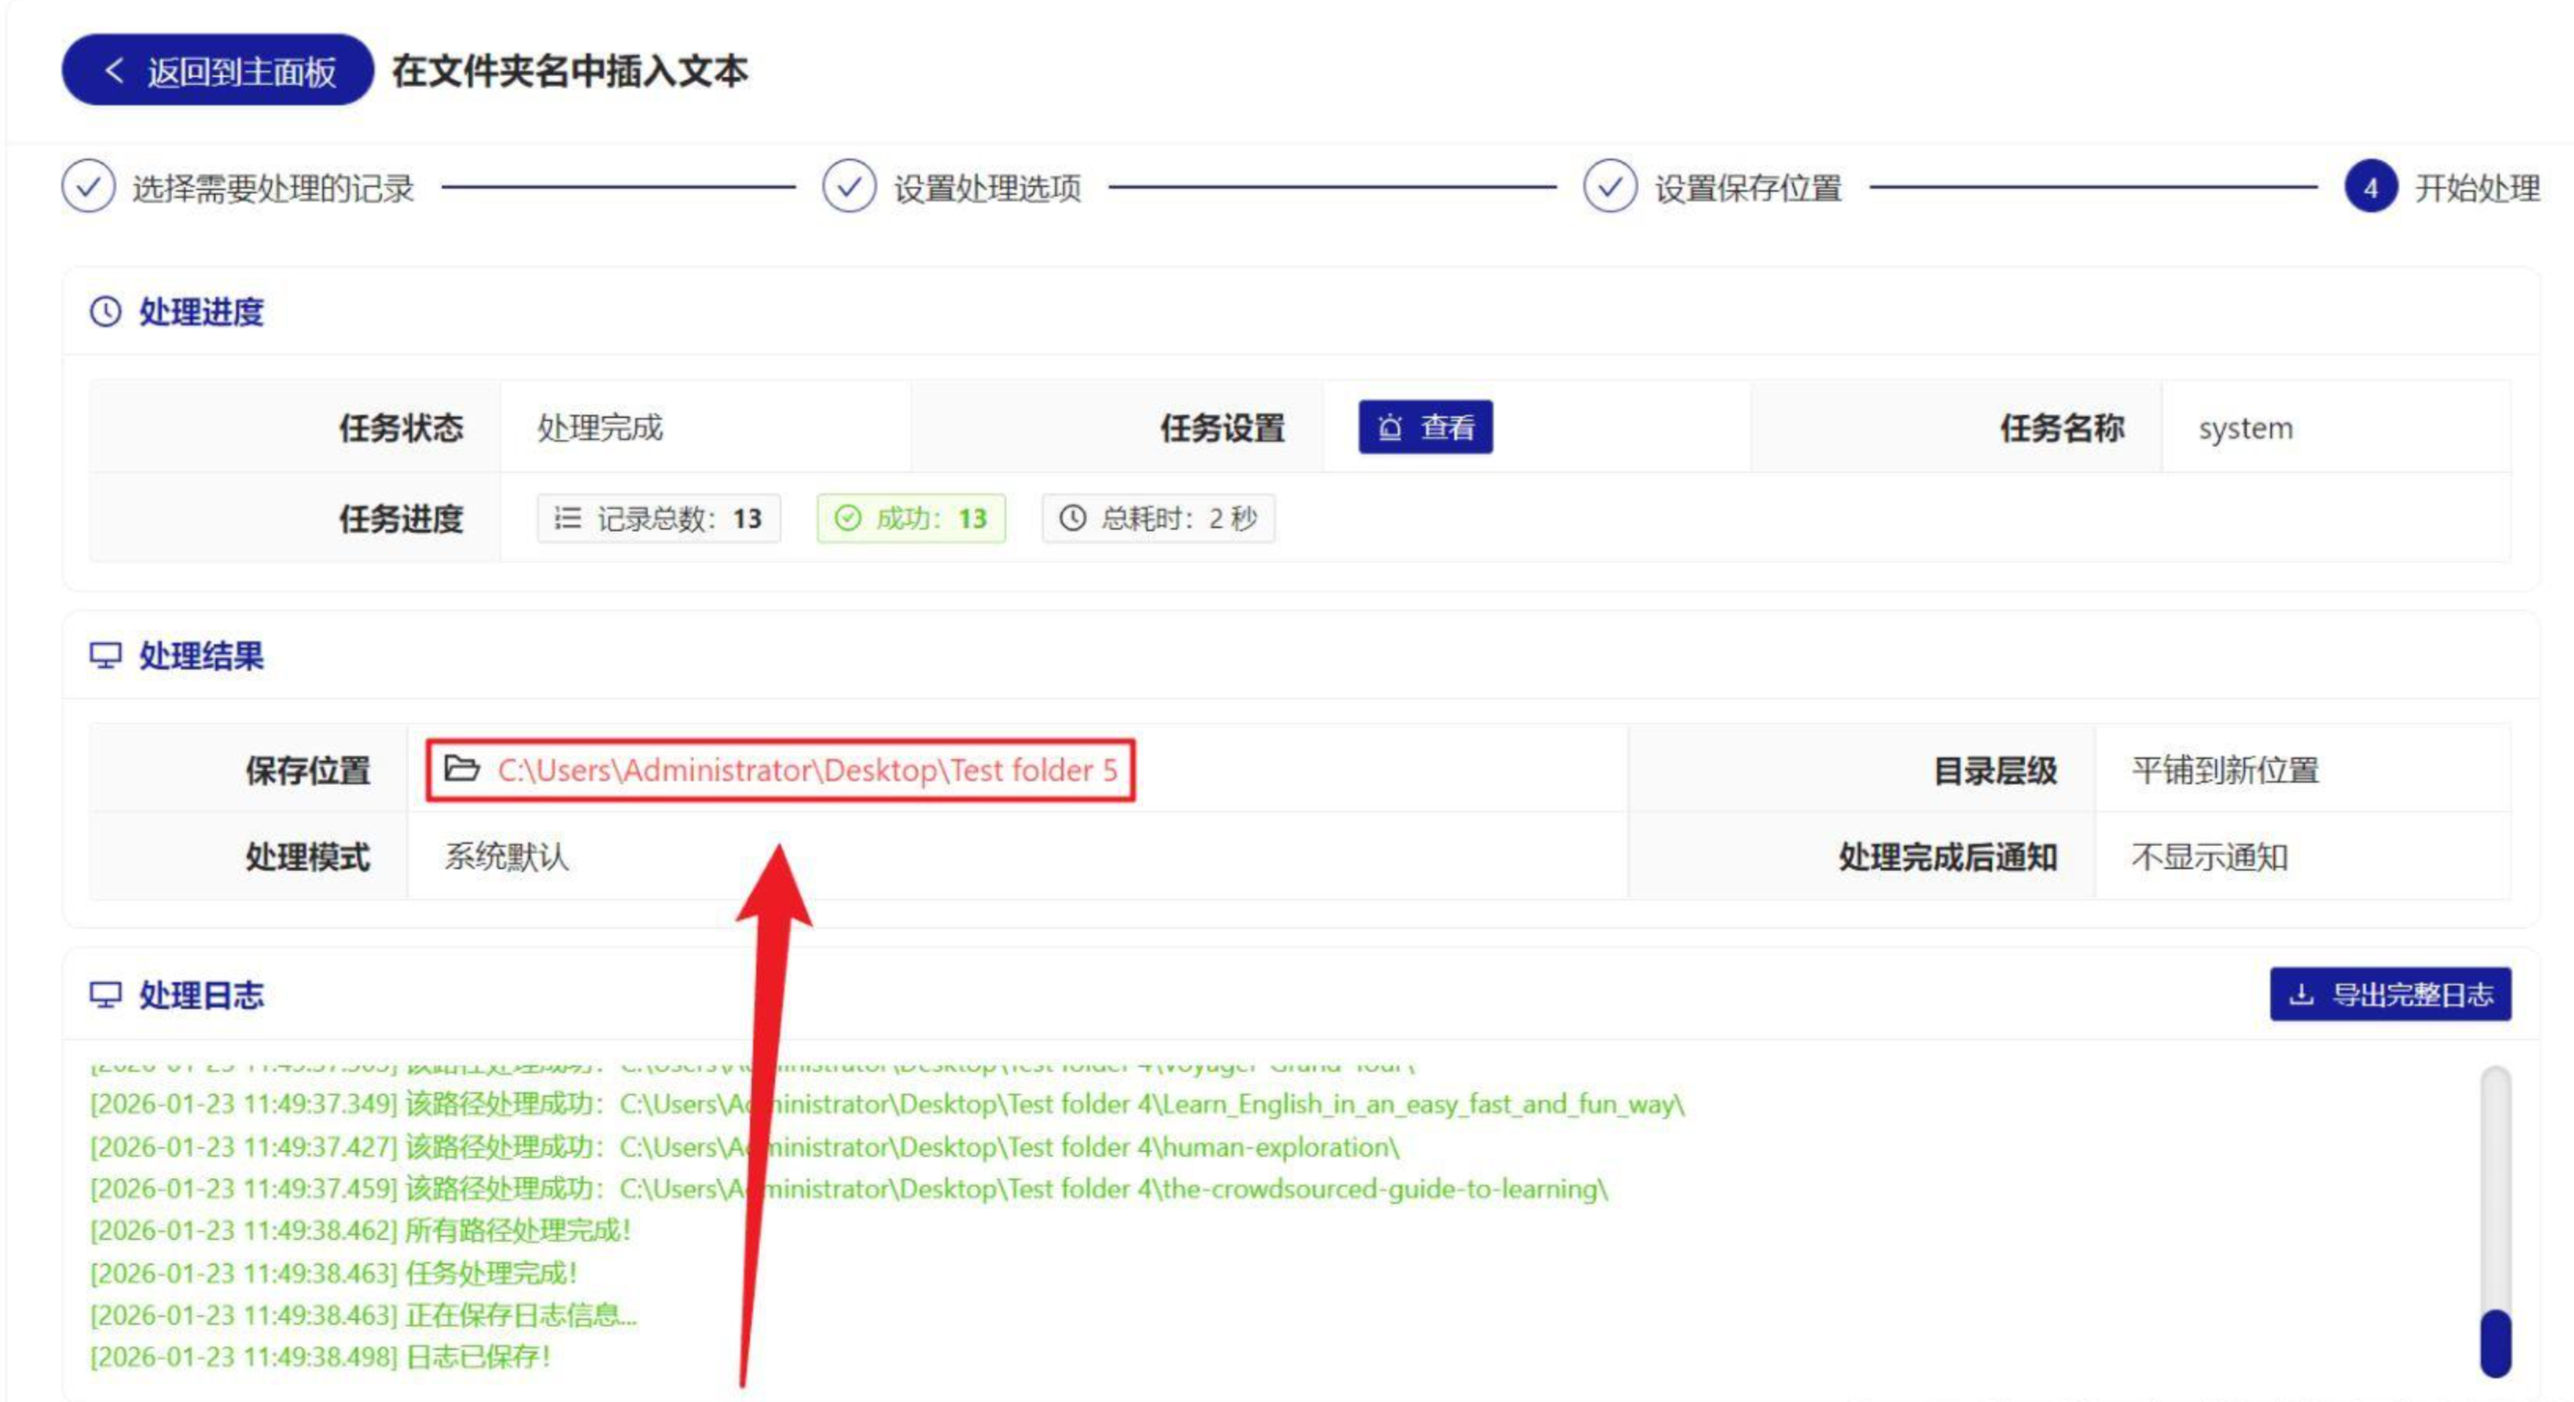Select step label 设置处理选项

pos(987,188)
